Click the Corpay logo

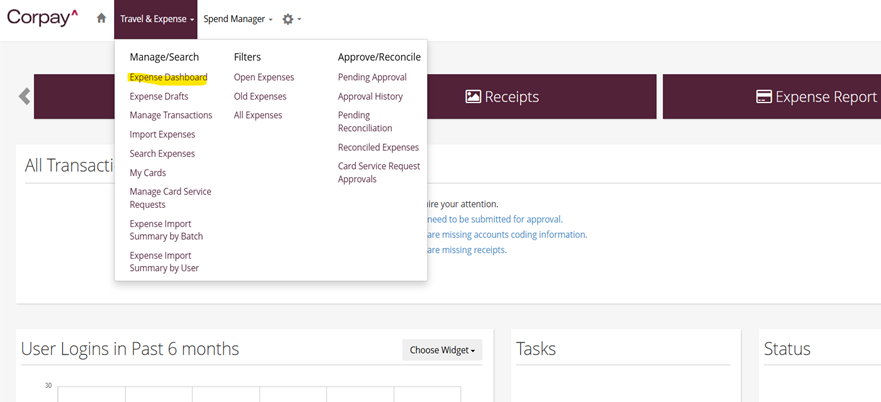[x=42, y=18]
